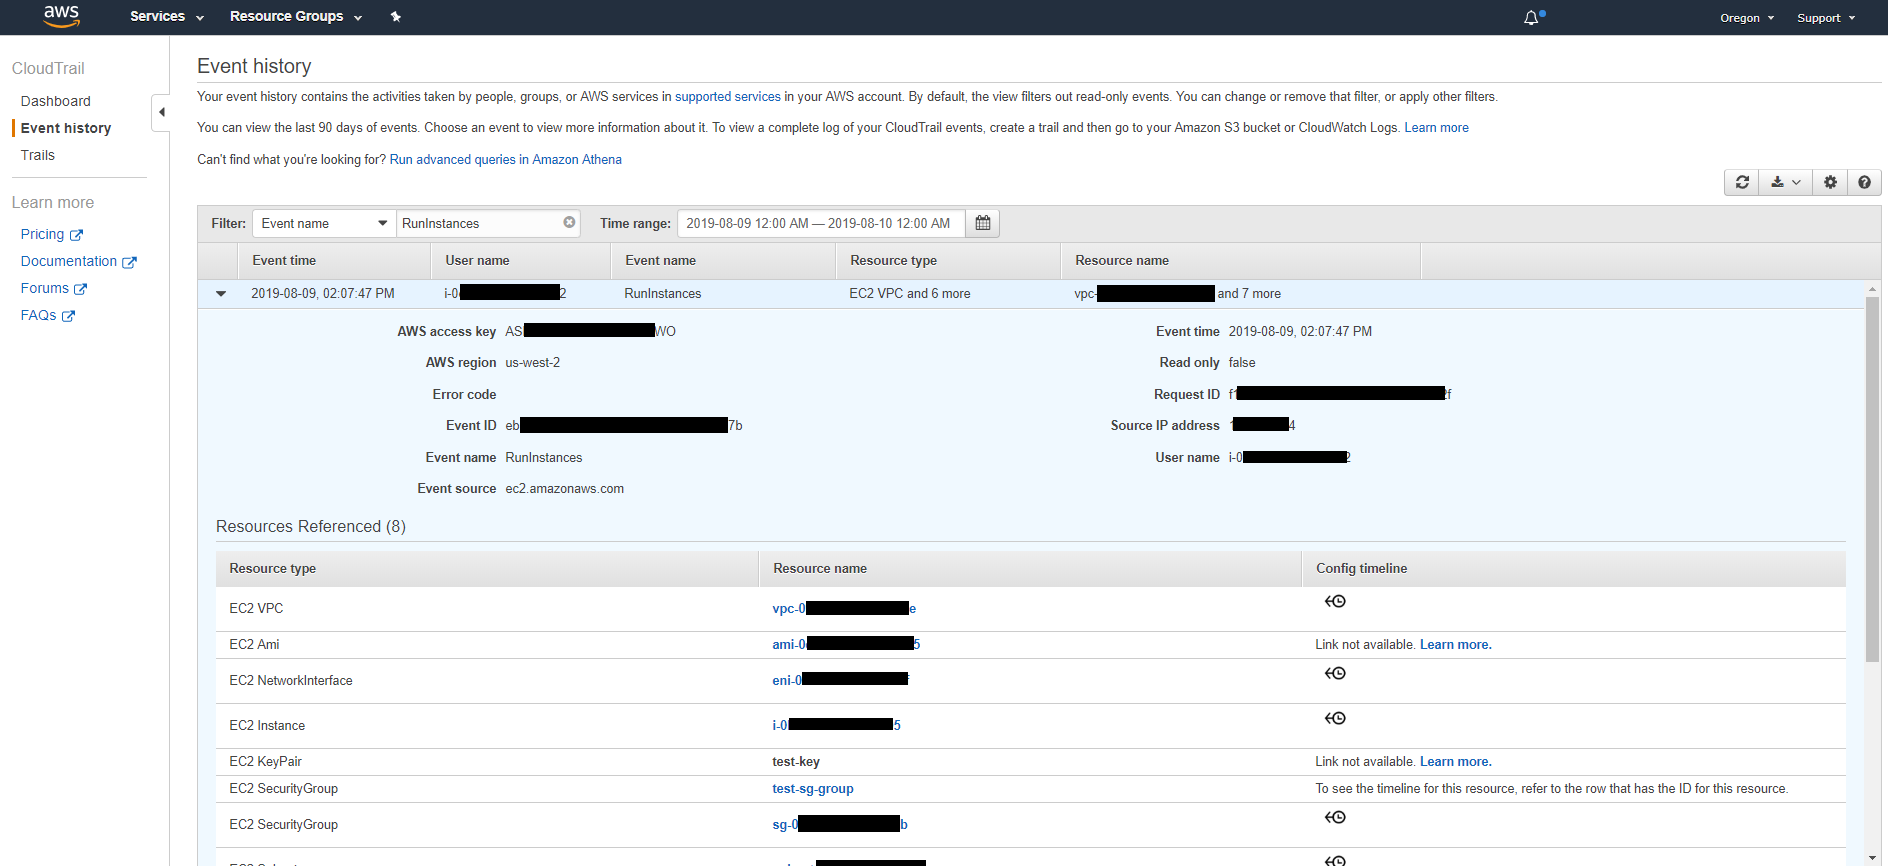Open the pin shortcut icon in top bar
Viewport: 1888px width, 866px height.
396,17
